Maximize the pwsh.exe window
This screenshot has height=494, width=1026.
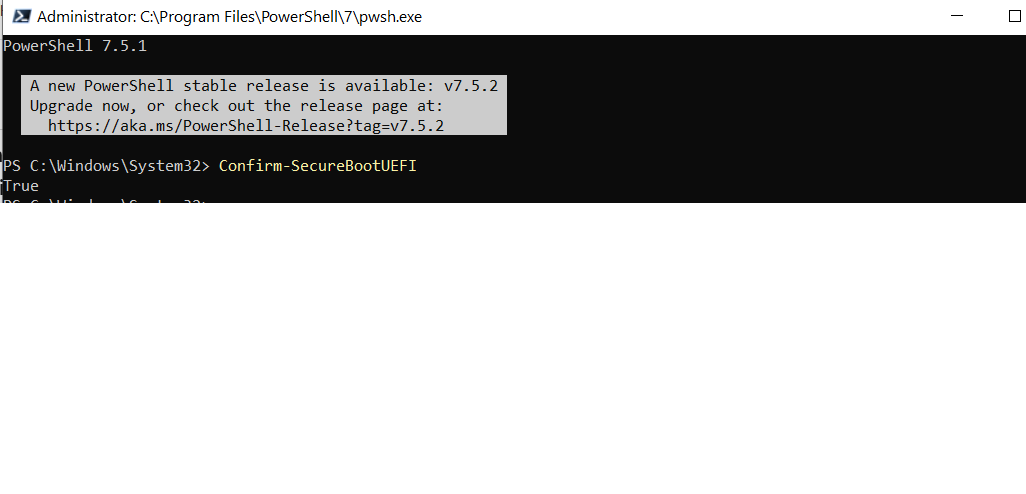[x=1014, y=17]
